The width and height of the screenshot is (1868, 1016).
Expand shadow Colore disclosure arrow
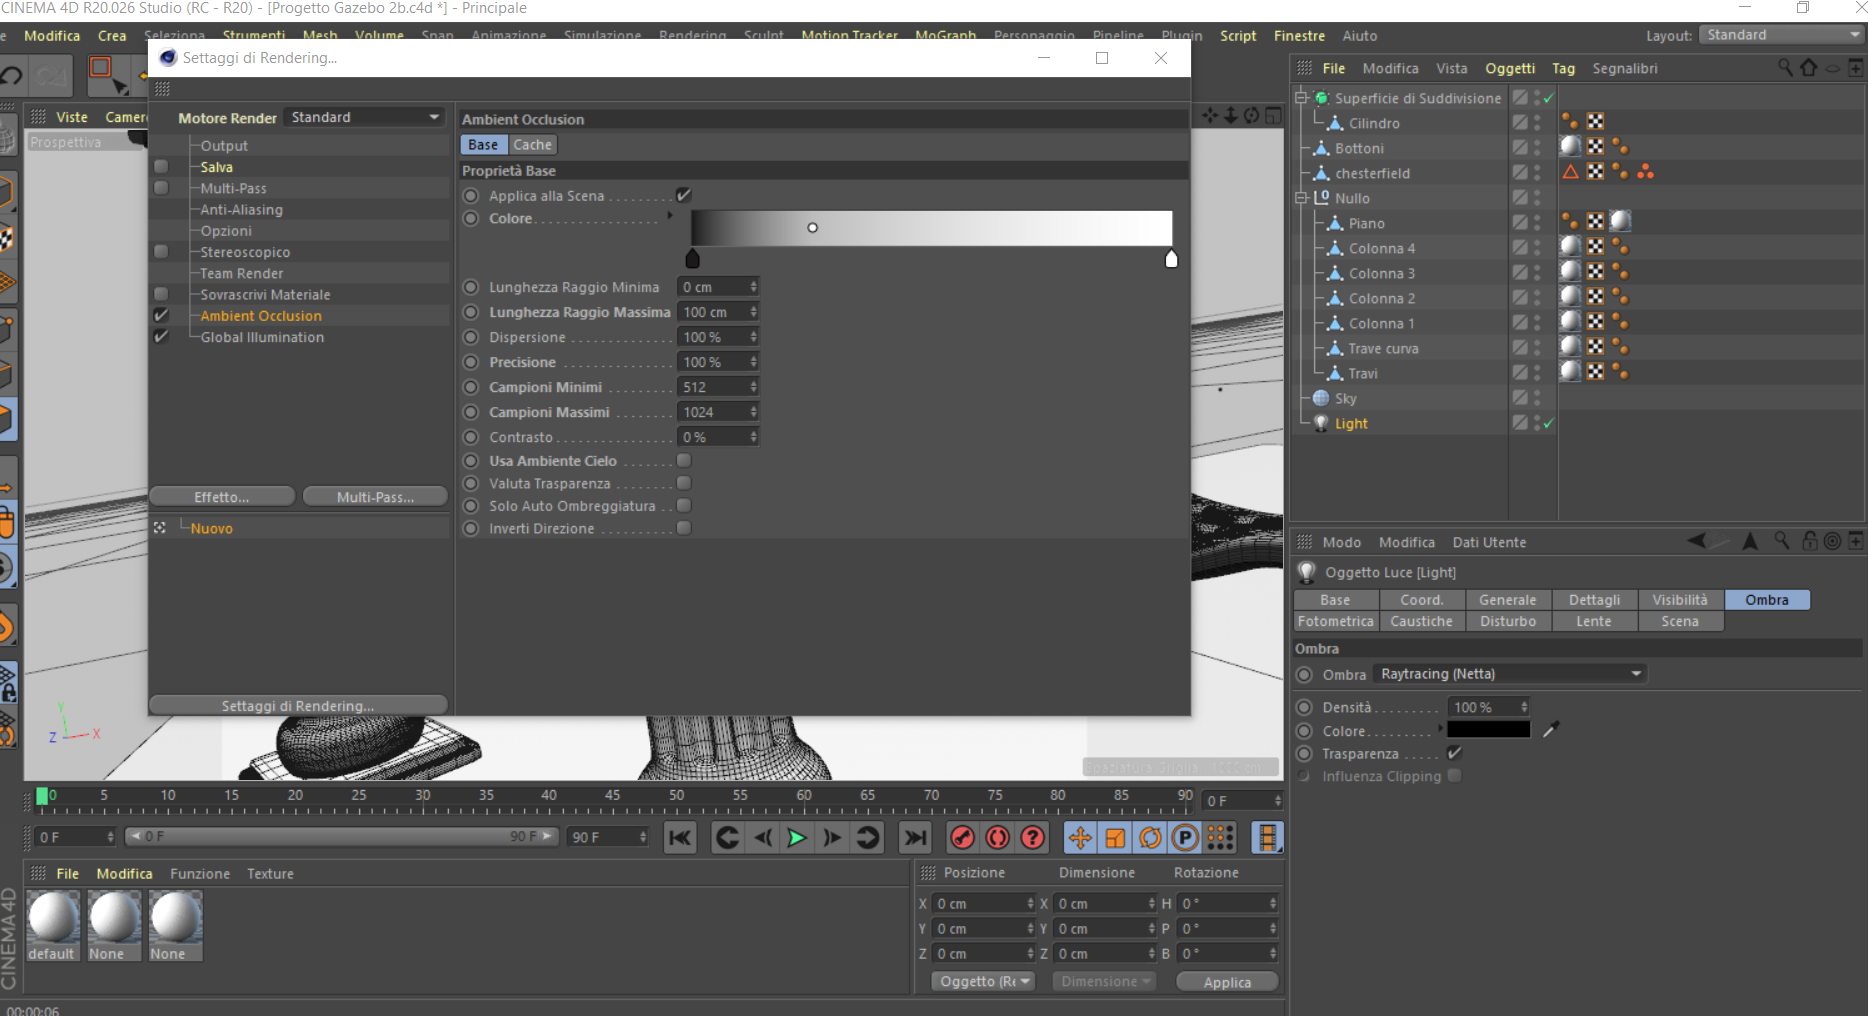click(x=1440, y=728)
